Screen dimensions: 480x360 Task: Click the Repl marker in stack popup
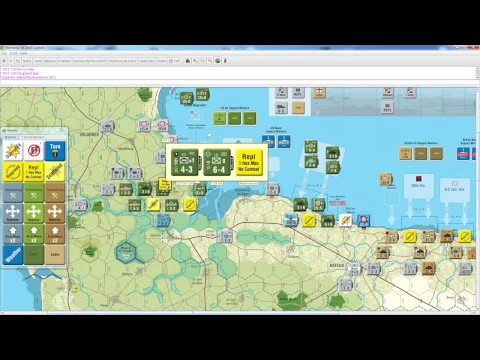[249, 162]
